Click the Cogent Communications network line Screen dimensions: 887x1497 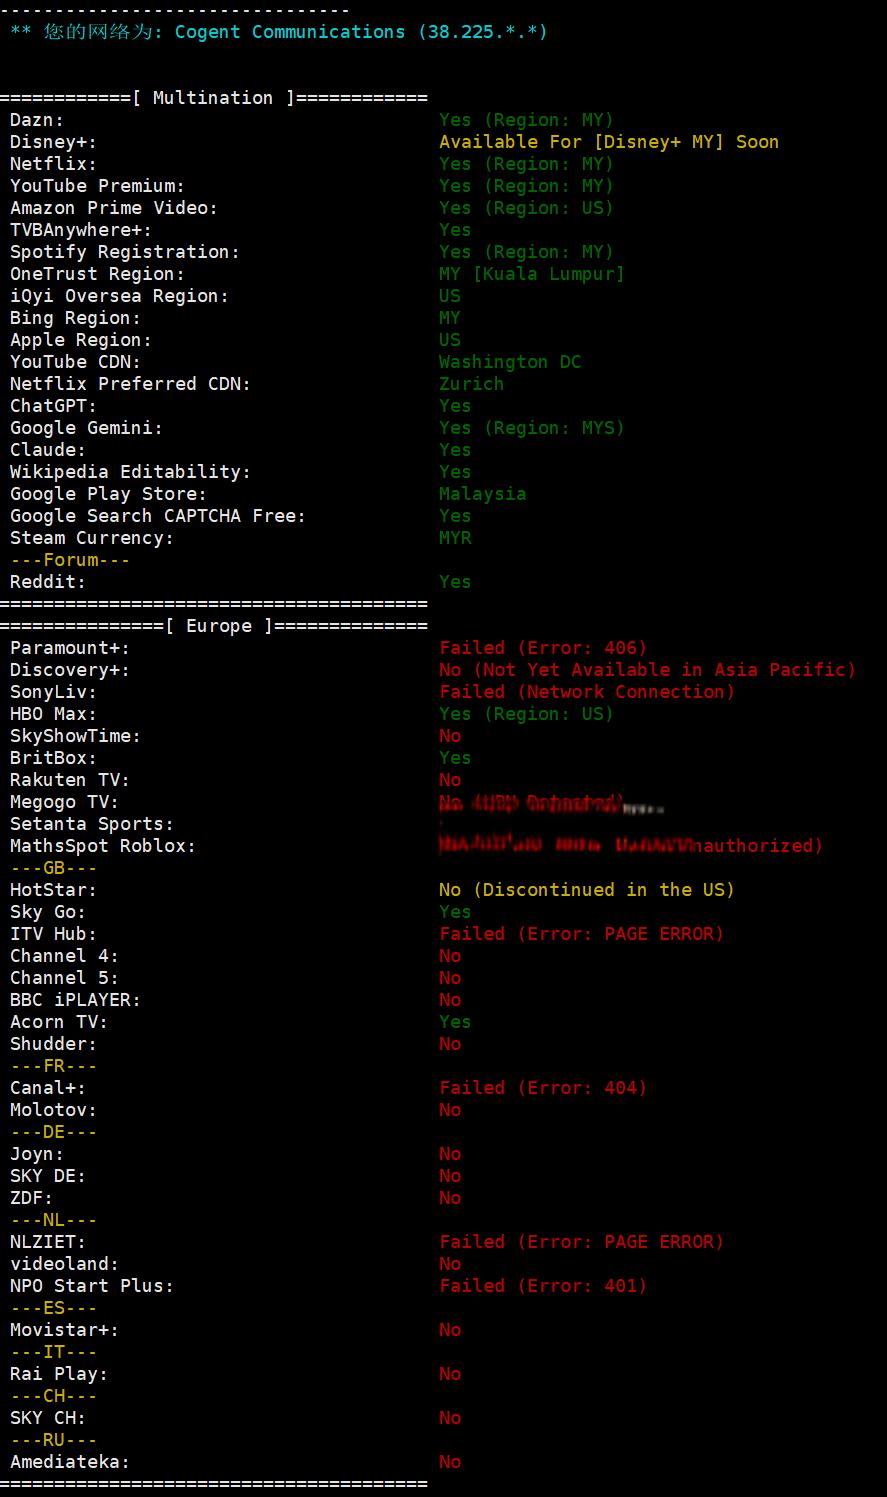click(x=279, y=32)
